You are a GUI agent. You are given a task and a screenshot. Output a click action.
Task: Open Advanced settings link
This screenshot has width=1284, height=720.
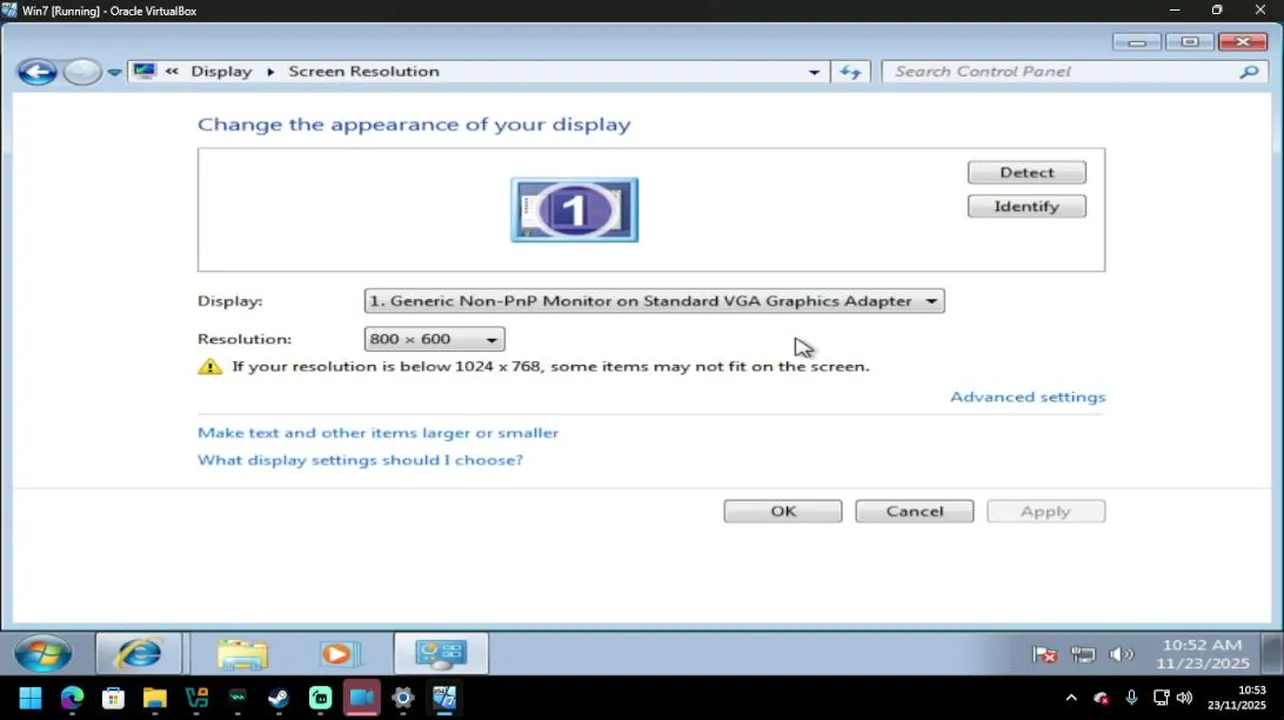tap(1028, 397)
